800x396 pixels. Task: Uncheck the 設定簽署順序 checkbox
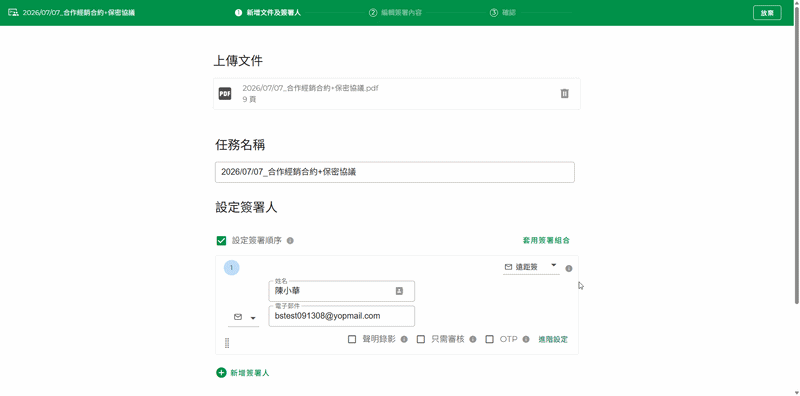[221, 241]
